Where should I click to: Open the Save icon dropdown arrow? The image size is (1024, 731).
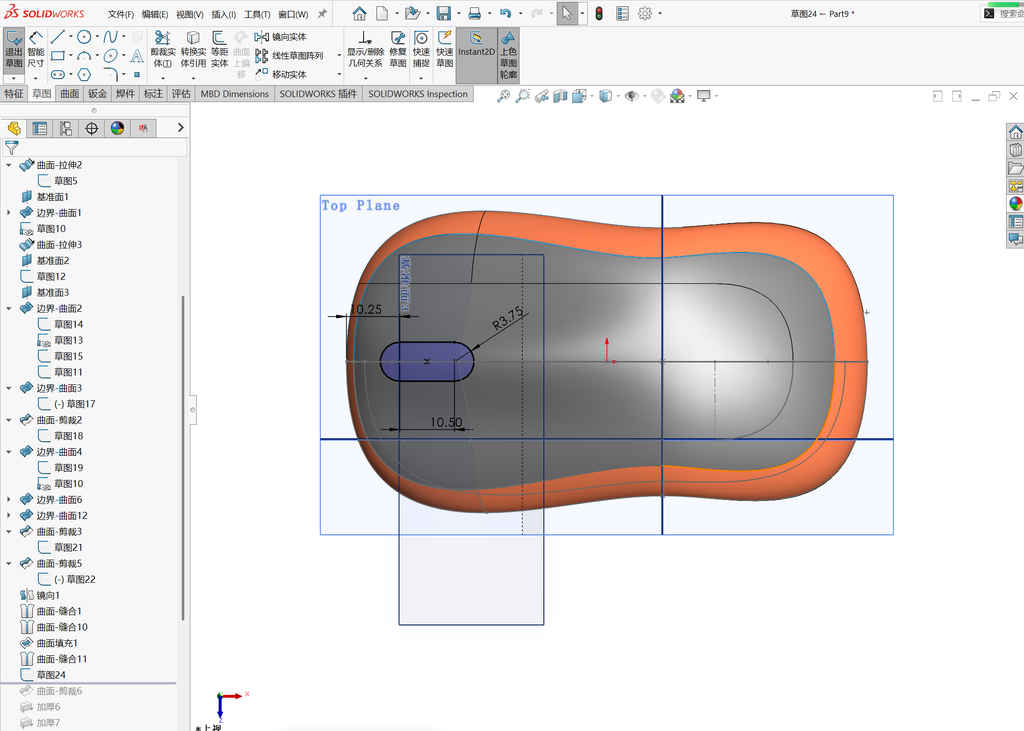tap(458, 13)
